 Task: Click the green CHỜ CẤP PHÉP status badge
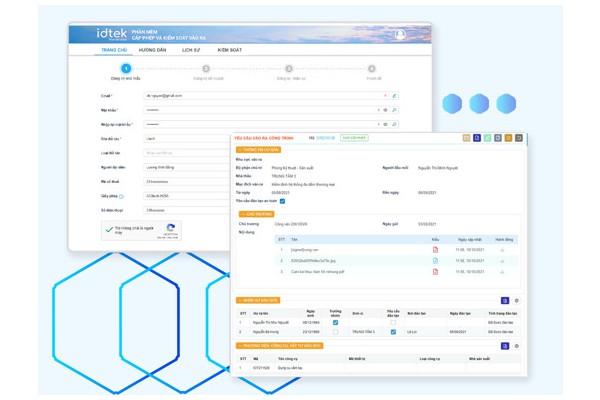click(354, 138)
